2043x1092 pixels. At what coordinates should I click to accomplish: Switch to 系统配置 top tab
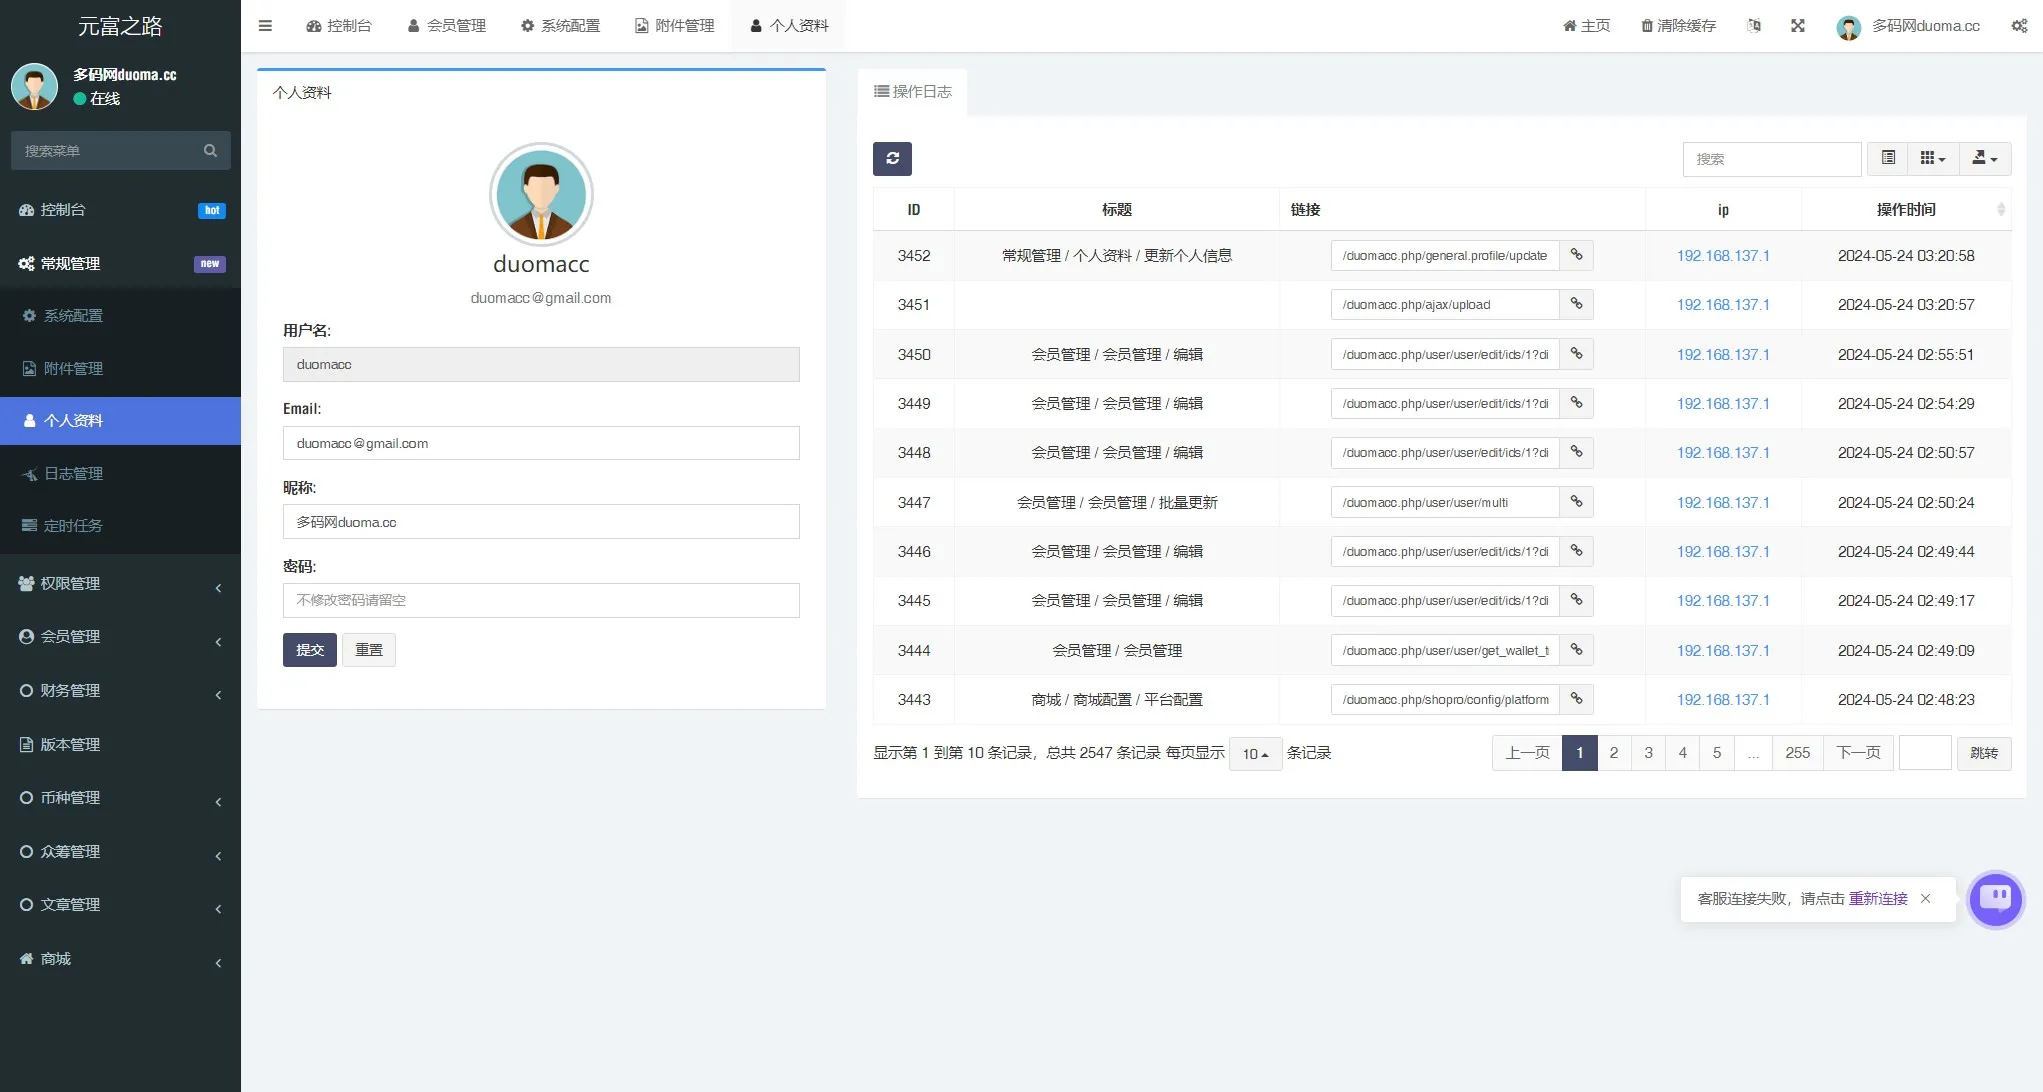[560, 26]
